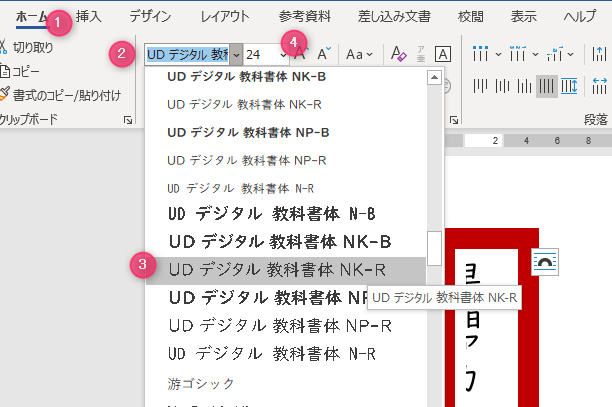This screenshot has width=612, height=407.
Task: Click the enclosed character border A icon
Action: tap(443, 54)
